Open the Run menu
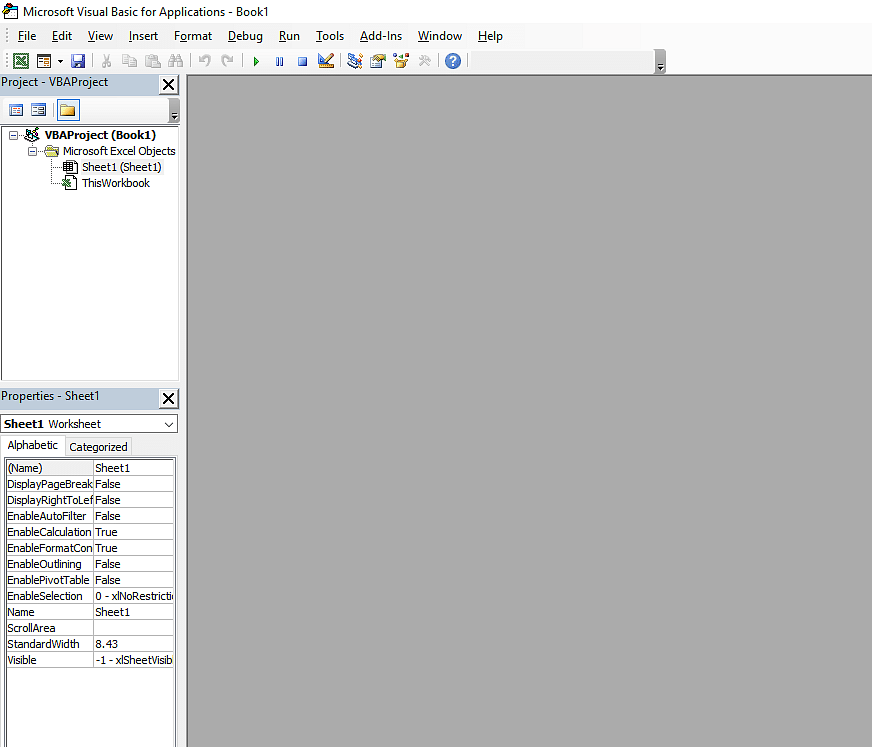The height and width of the screenshot is (747, 872). pyautogui.click(x=289, y=36)
